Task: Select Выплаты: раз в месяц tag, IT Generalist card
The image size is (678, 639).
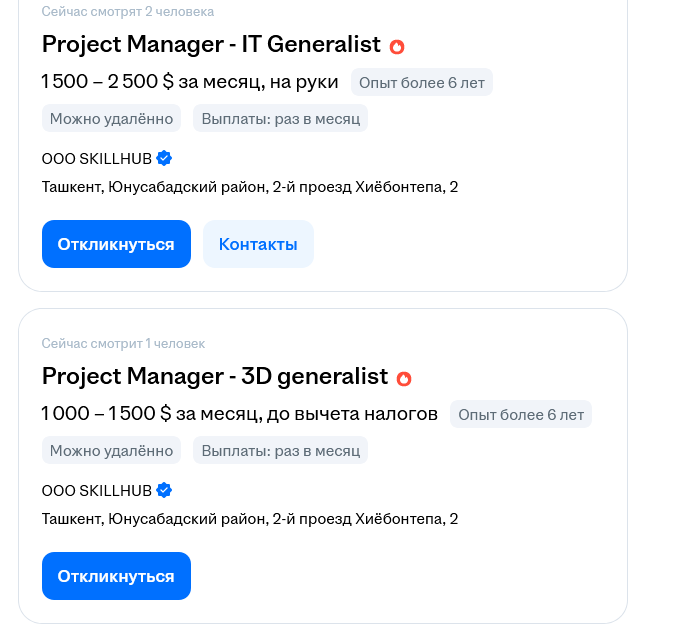Action: point(280,118)
